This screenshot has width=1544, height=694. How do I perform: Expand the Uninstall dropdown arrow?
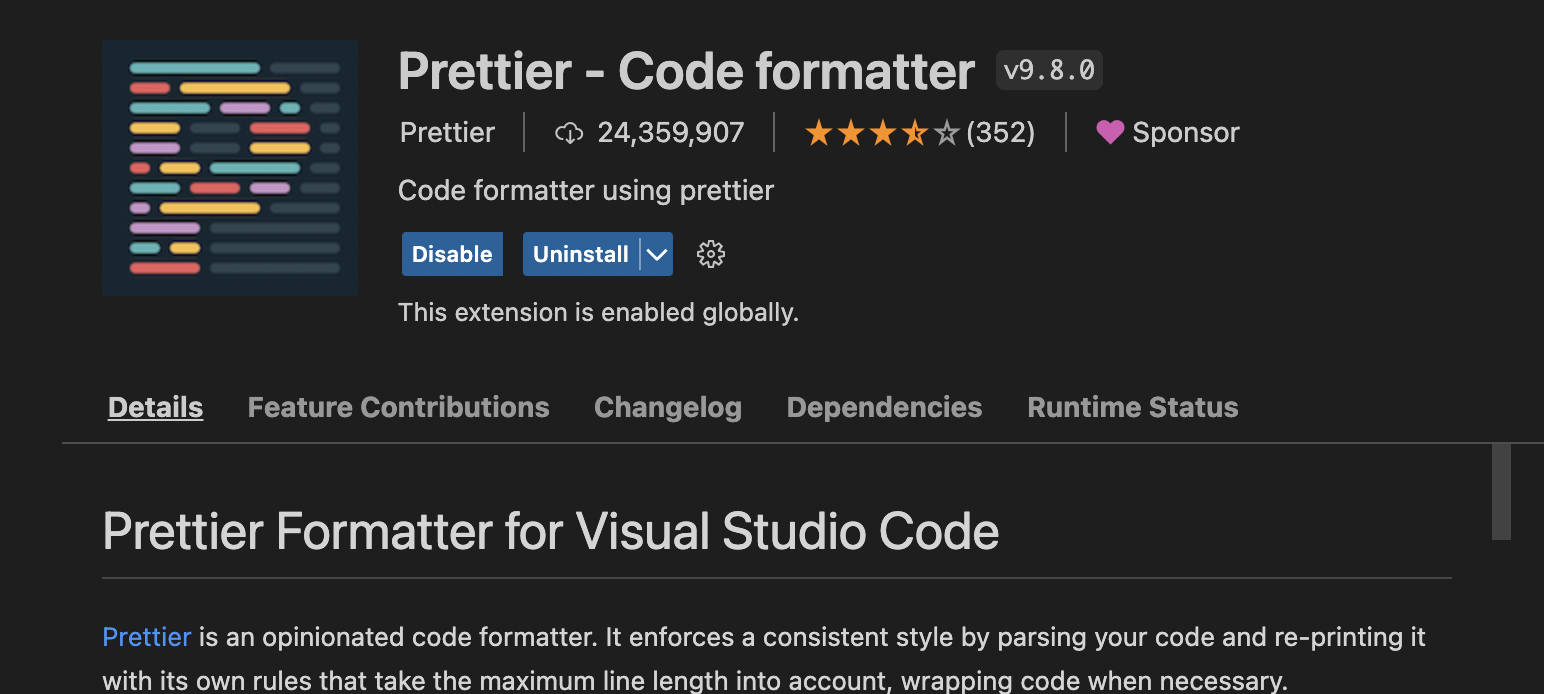(657, 254)
